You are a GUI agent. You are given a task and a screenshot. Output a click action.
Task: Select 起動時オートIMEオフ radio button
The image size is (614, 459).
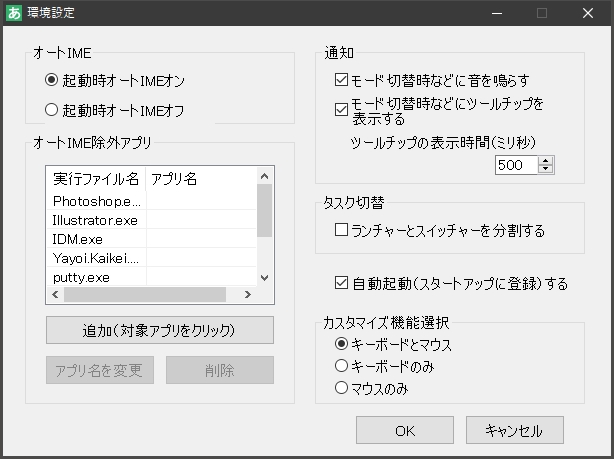click(52, 108)
